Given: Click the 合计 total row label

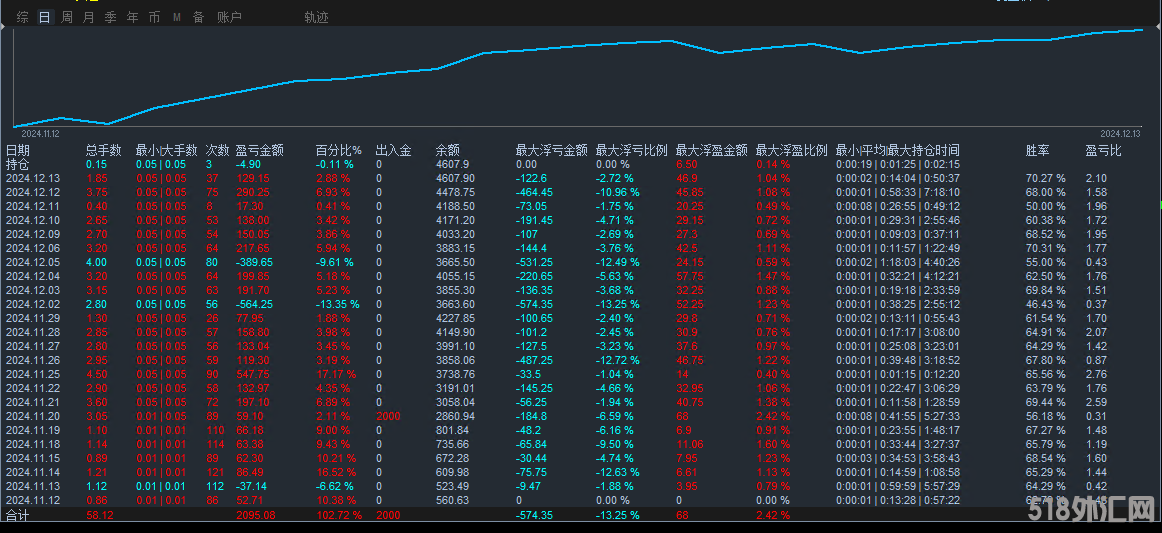Looking at the screenshot, I should coord(18,516).
